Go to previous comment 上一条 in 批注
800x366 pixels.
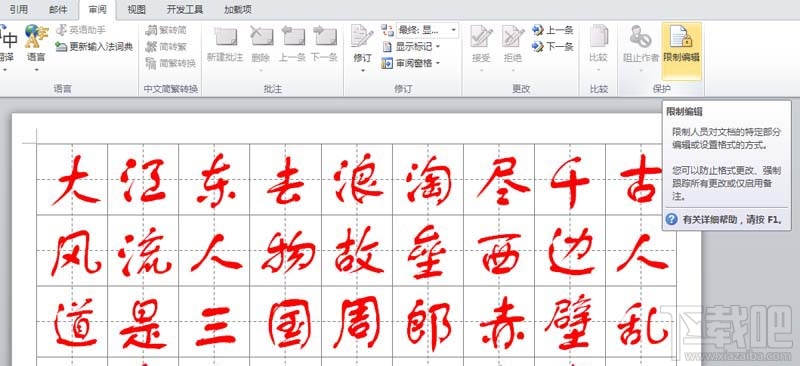pos(292,37)
